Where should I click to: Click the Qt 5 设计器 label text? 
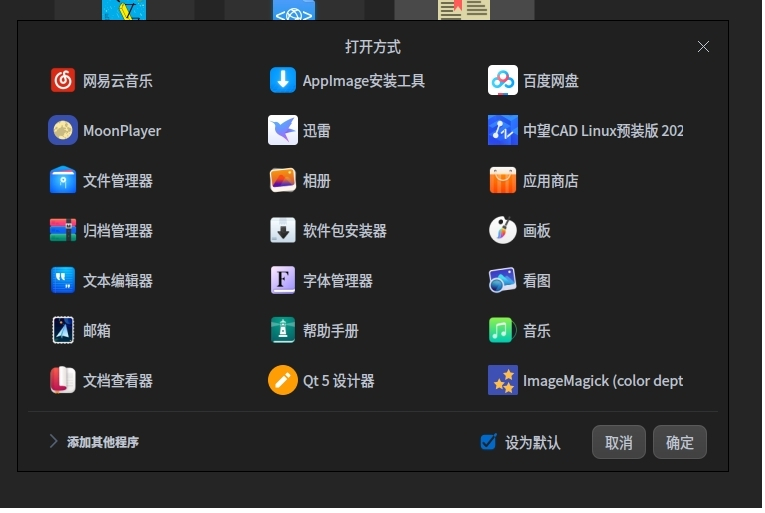pyautogui.click(x=339, y=381)
